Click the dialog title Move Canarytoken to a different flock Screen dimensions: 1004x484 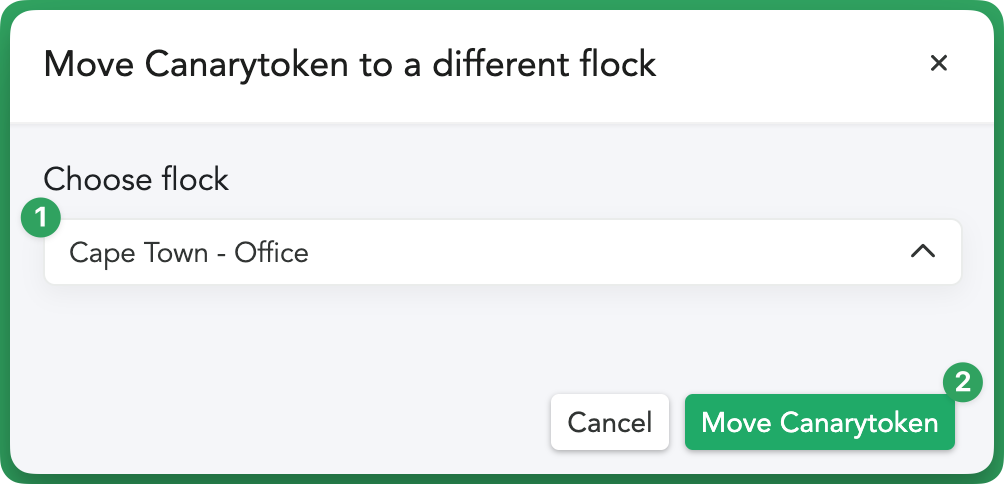pos(350,64)
